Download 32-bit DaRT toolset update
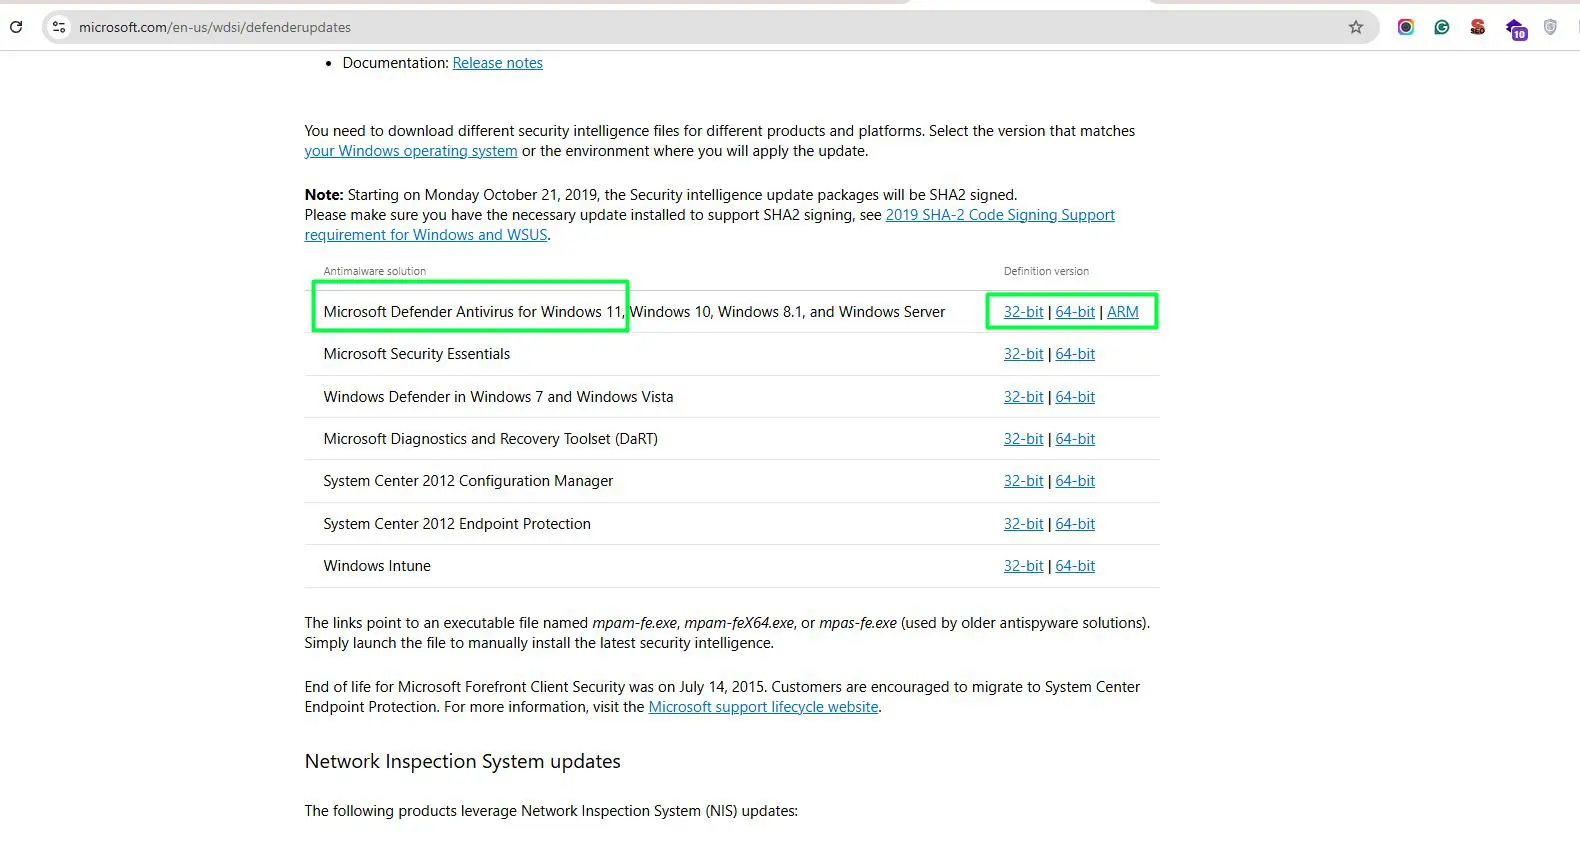Viewport: 1580px width, 846px height. (1023, 439)
